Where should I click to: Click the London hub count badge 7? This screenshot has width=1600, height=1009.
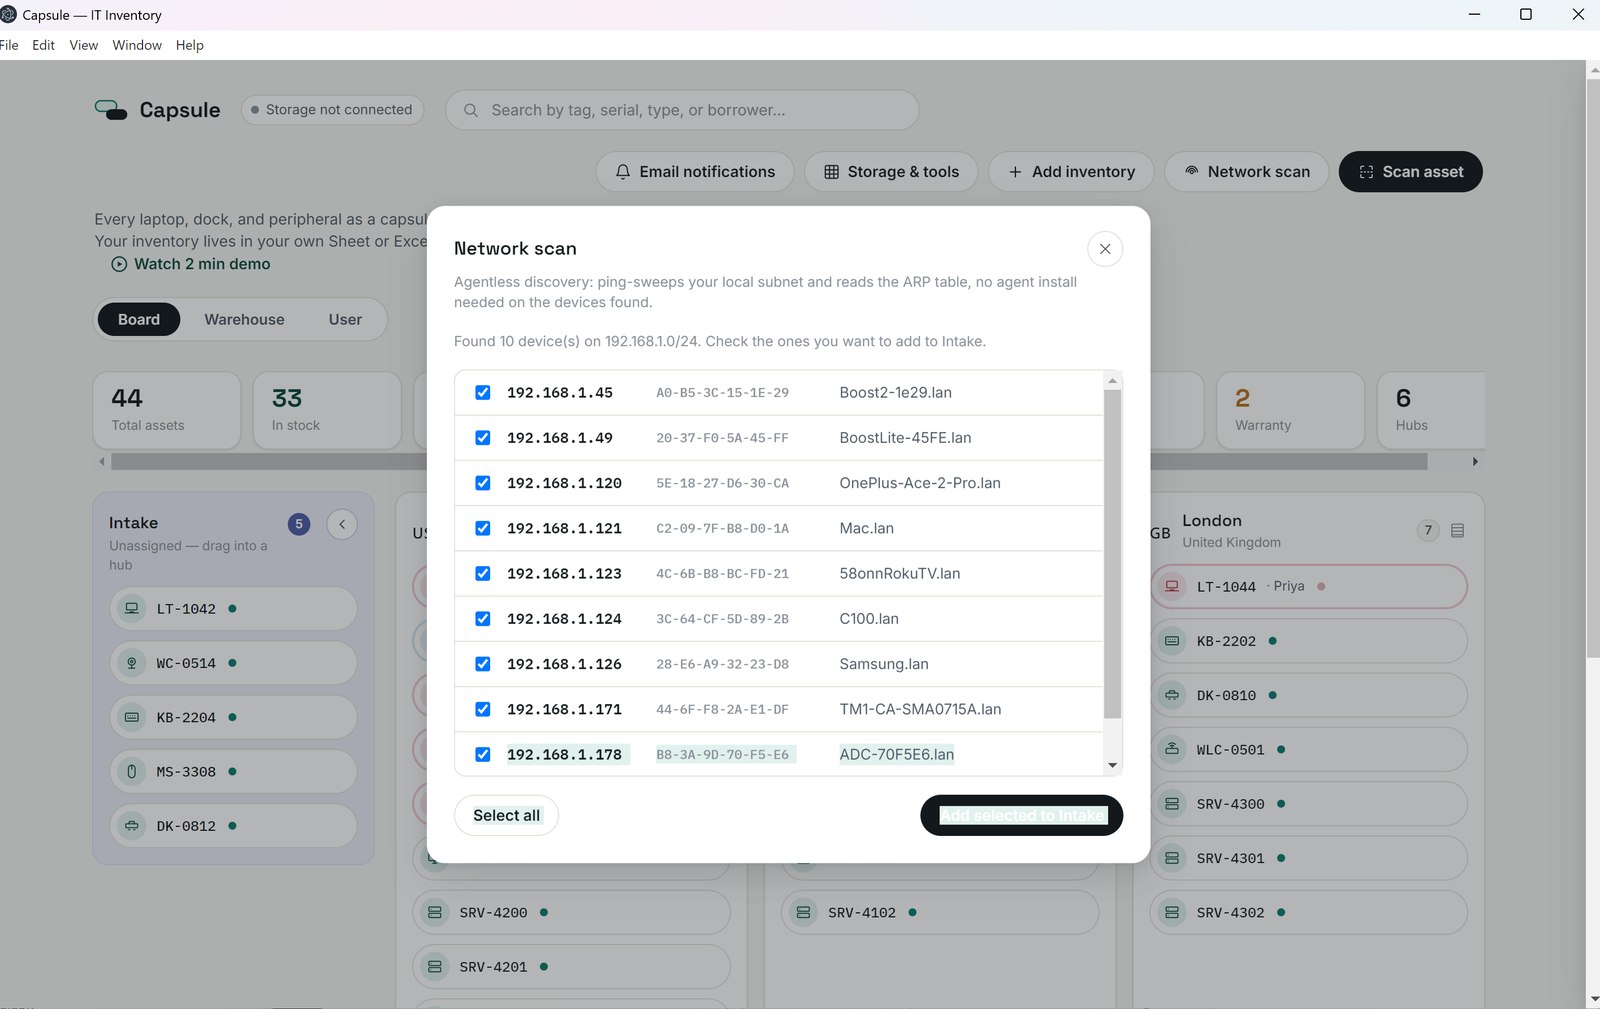tap(1428, 531)
